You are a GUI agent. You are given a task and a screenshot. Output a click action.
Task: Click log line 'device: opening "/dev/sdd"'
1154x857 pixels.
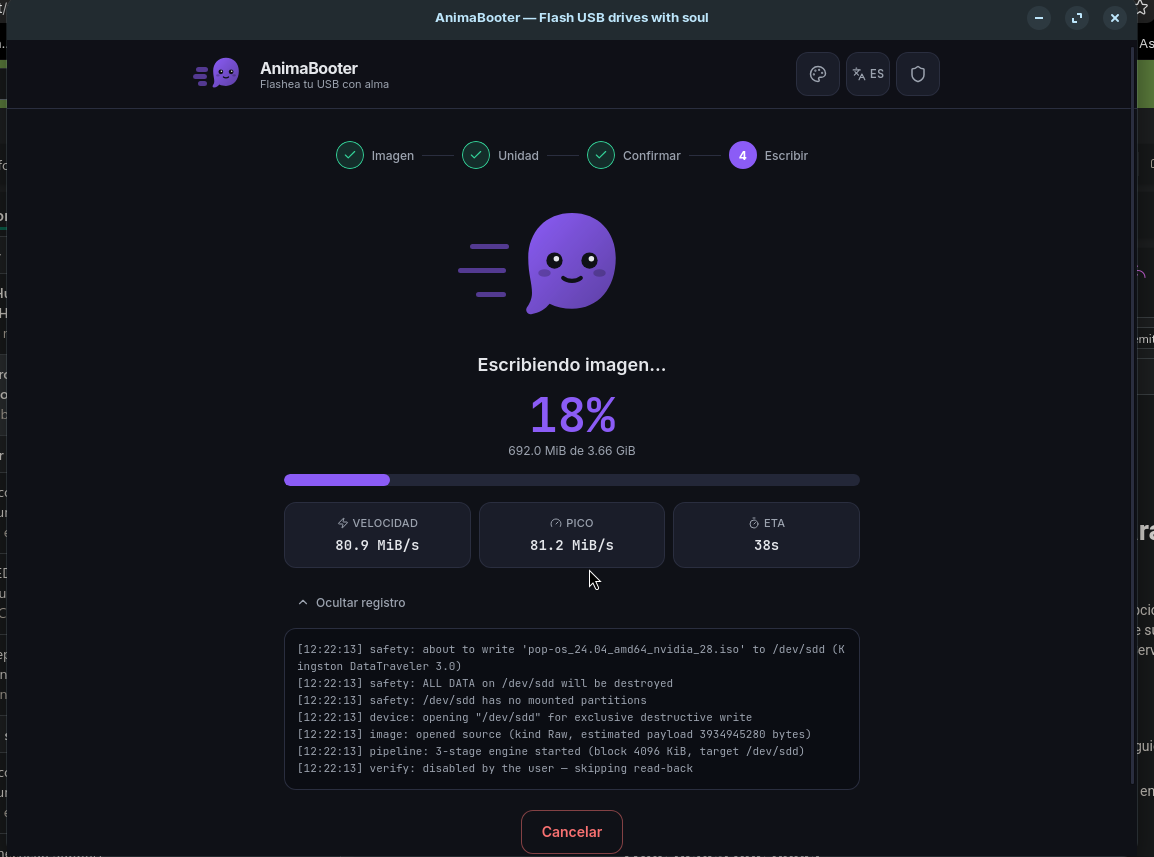click(525, 717)
